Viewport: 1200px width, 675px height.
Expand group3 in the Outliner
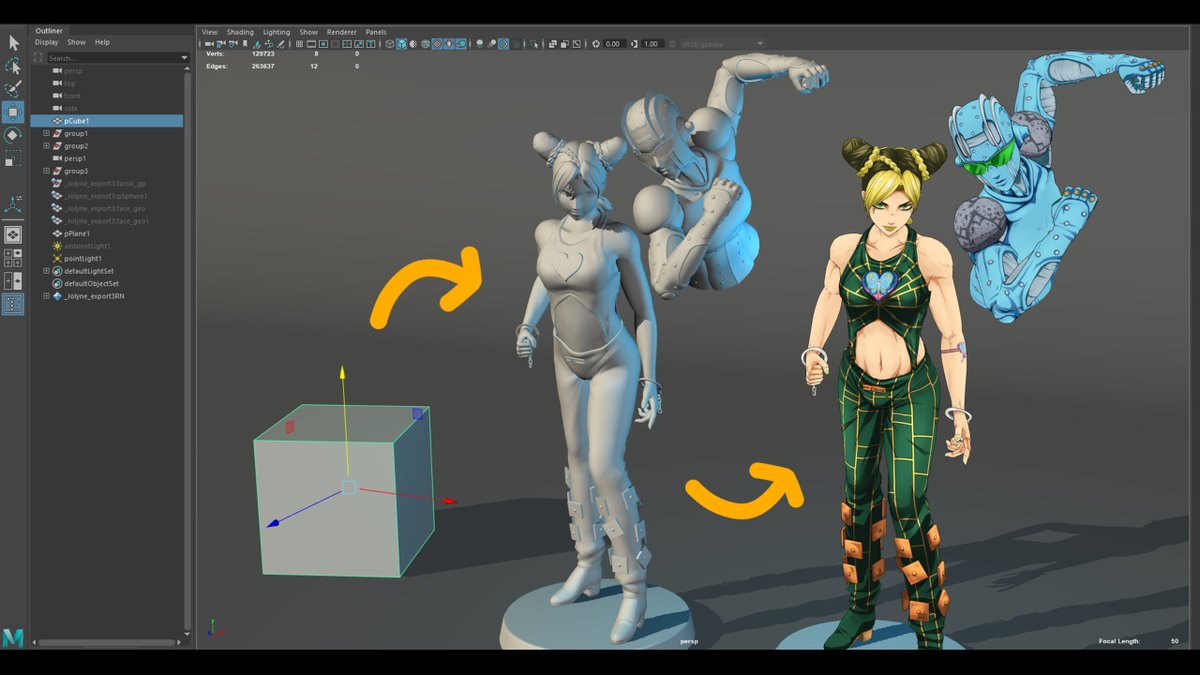[x=46, y=171]
